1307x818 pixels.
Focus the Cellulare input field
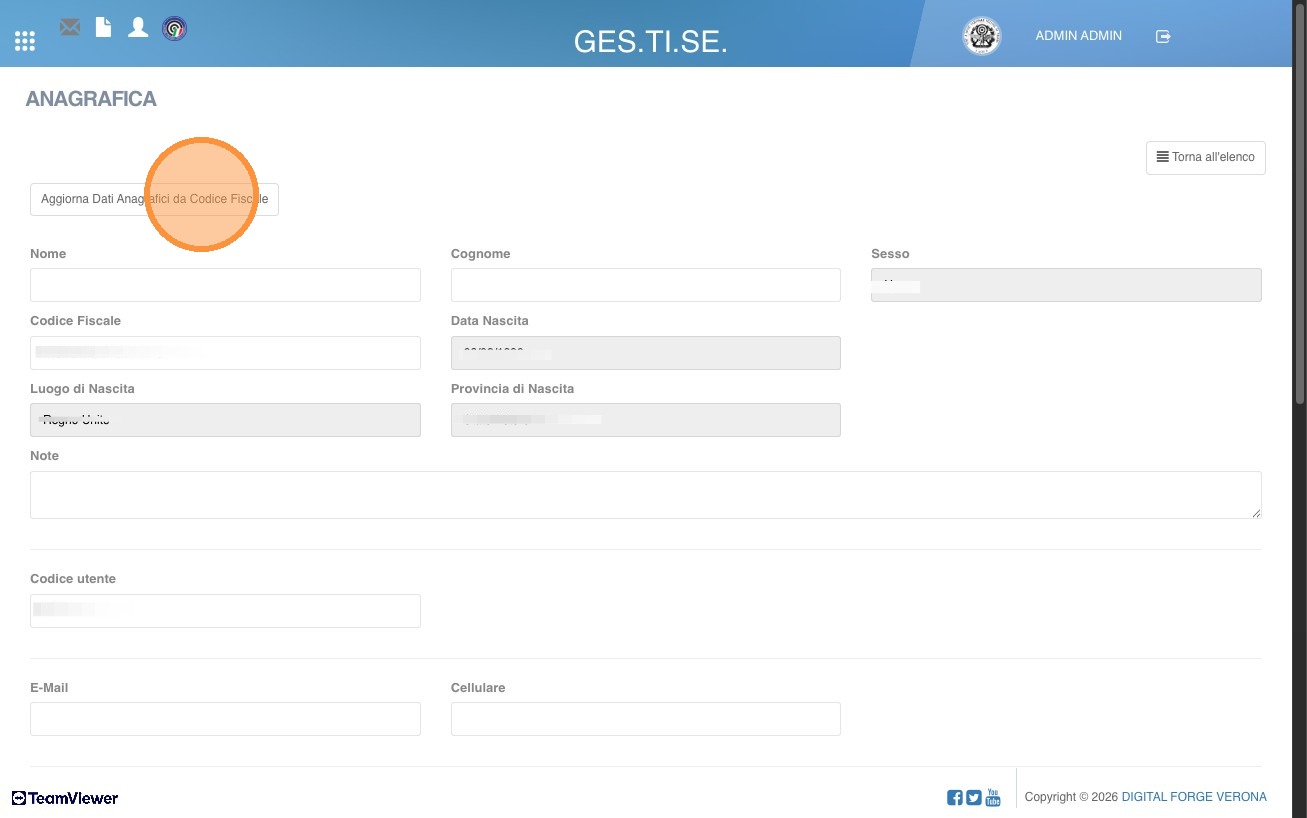[646, 719]
